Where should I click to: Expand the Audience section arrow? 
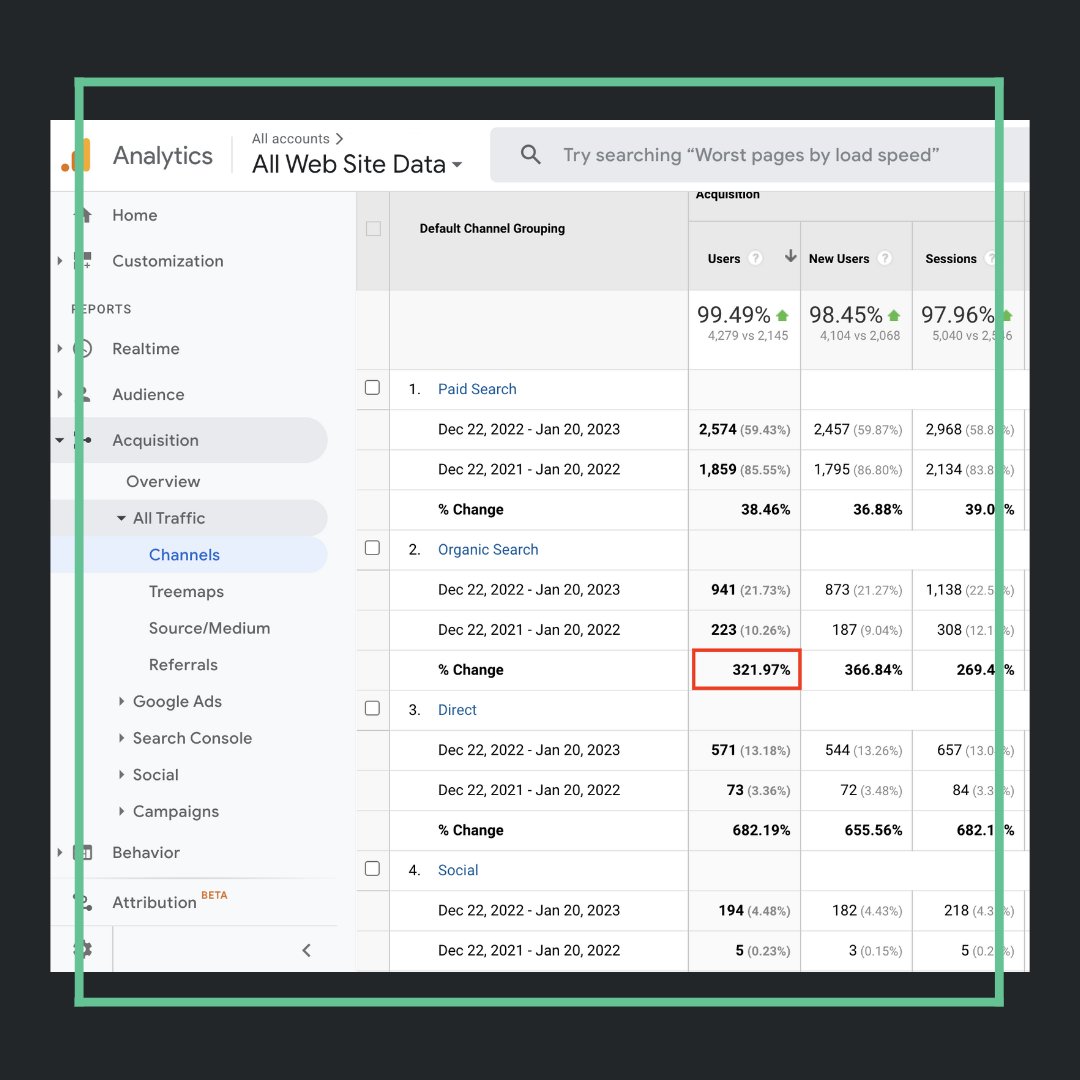[60, 395]
